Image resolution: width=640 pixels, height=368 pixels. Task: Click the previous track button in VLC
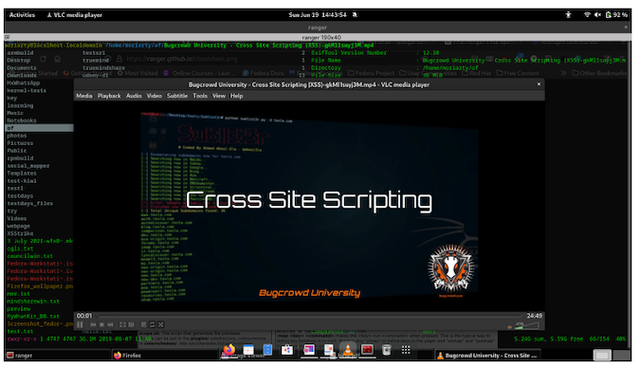pos(93,325)
